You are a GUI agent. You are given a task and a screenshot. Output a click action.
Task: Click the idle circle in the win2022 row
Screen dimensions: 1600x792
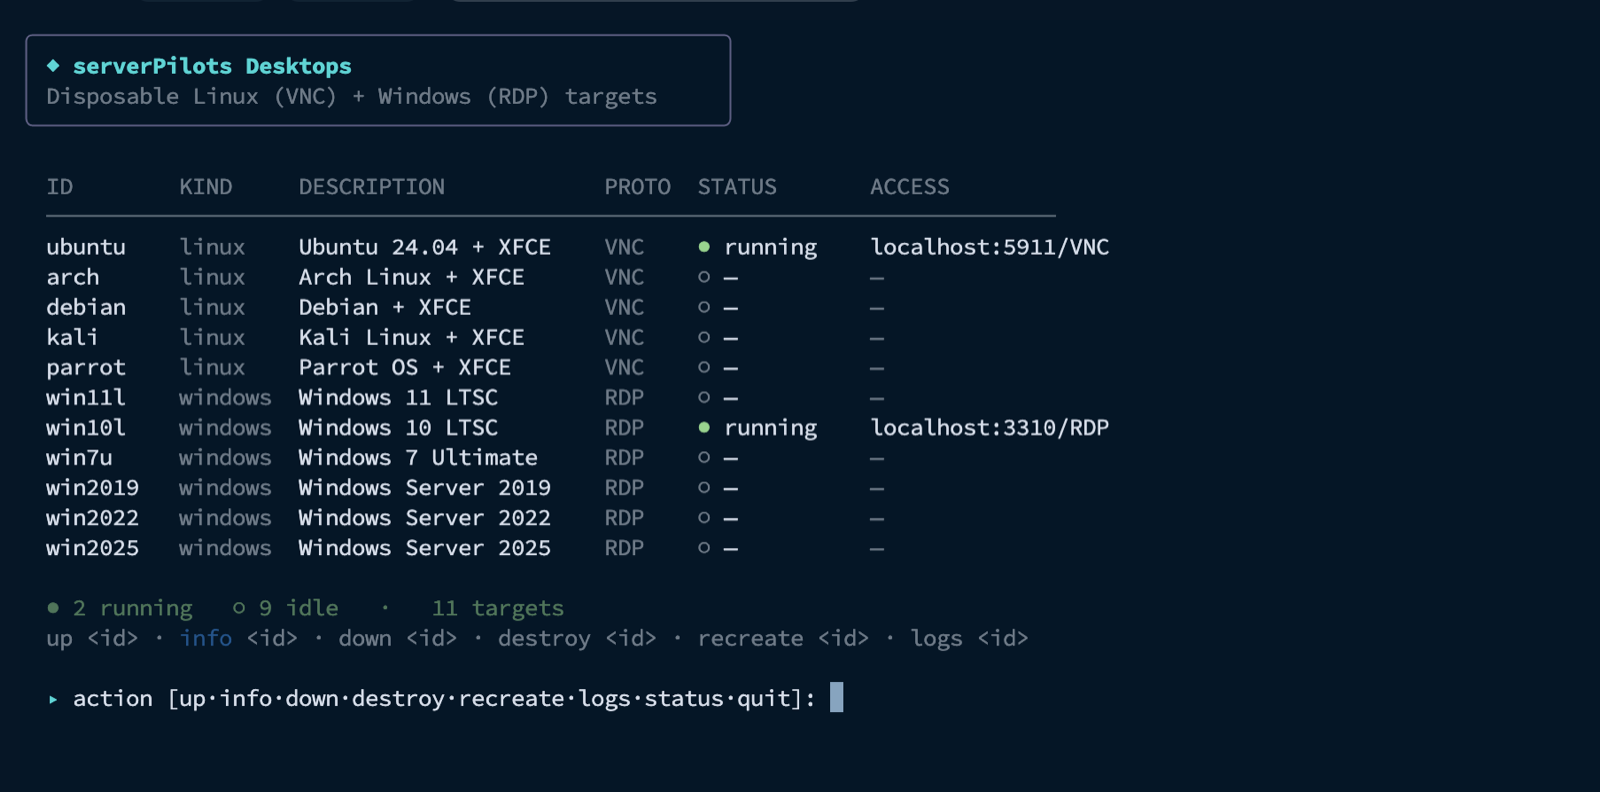pyautogui.click(x=704, y=518)
